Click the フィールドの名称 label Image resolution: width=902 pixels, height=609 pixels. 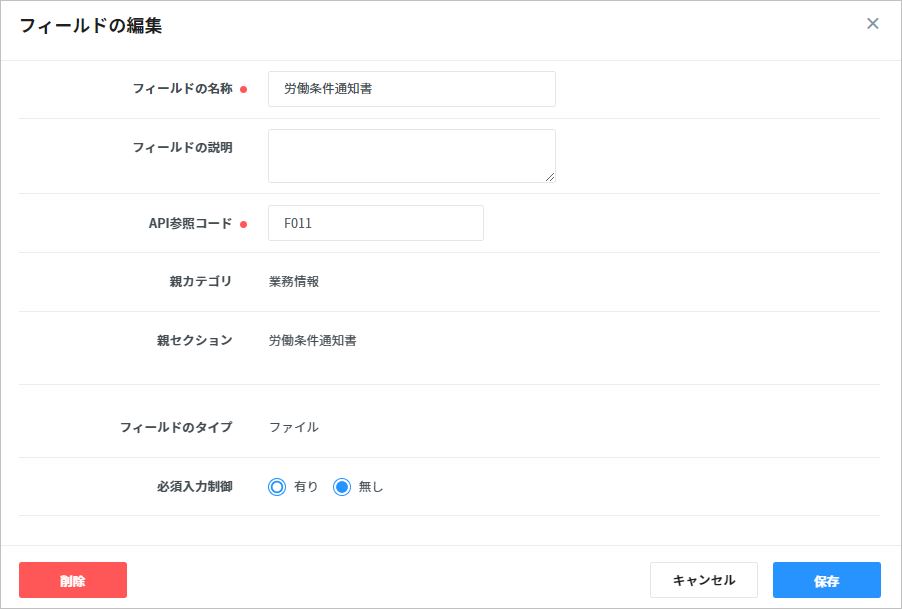click(182, 89)
